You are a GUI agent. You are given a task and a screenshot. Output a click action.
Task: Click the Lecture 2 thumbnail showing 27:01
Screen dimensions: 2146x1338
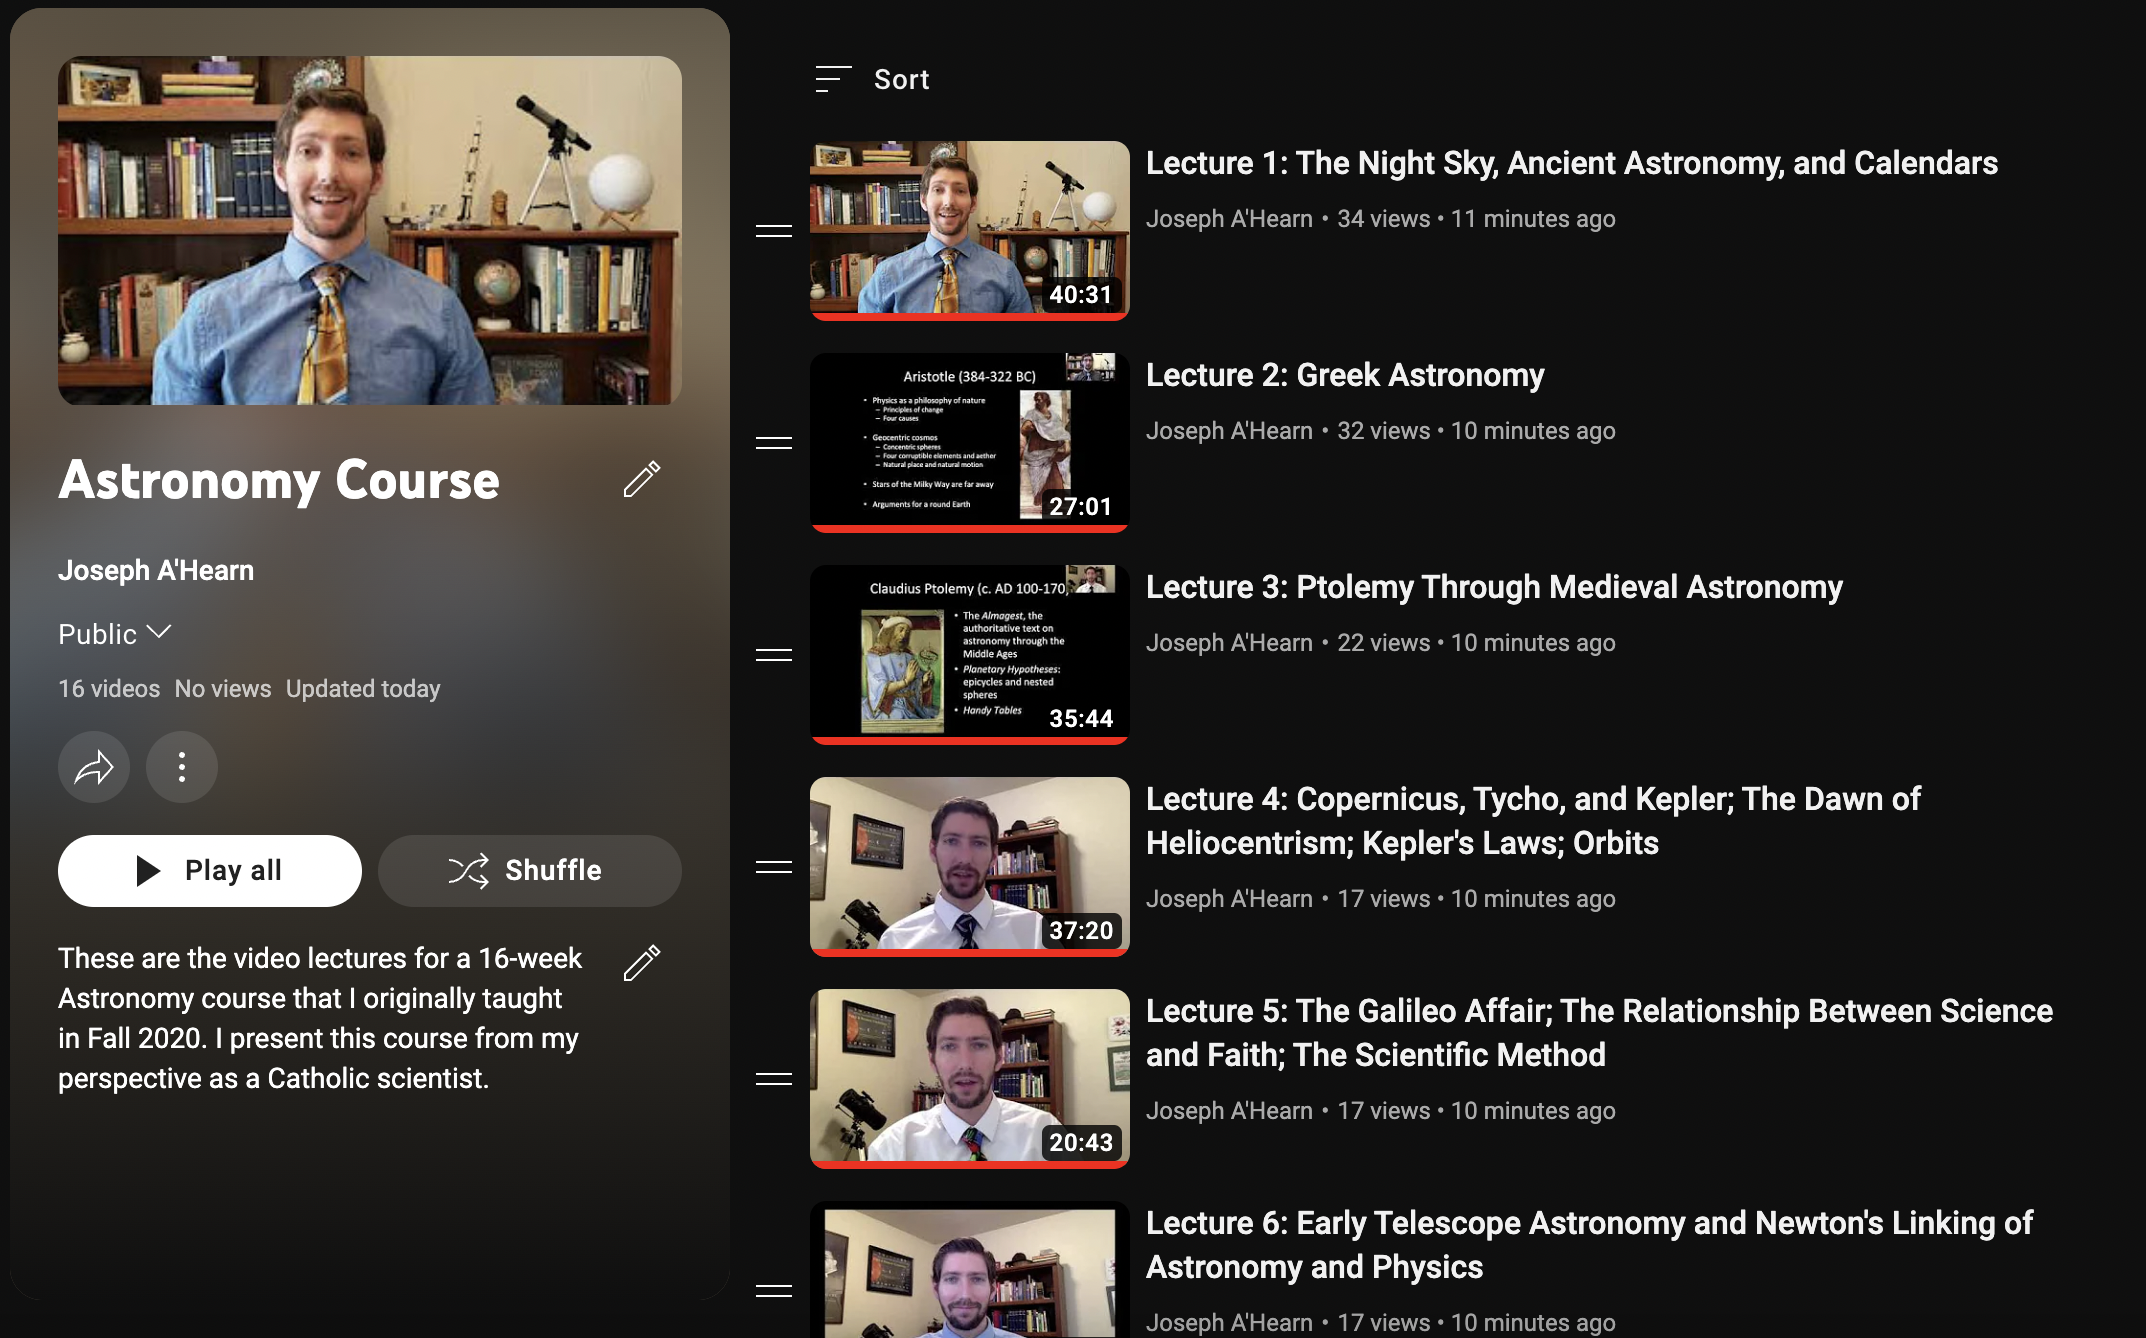970,443
